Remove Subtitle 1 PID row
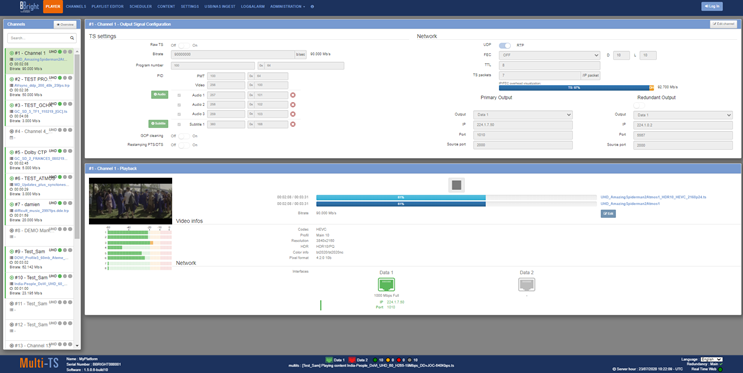Viewport: 743px width, 373px height. coord(293,124)
